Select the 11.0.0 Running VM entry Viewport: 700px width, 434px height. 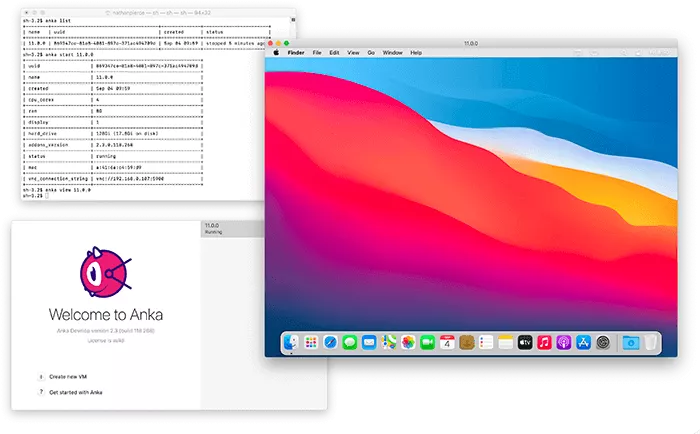point(233,229)
